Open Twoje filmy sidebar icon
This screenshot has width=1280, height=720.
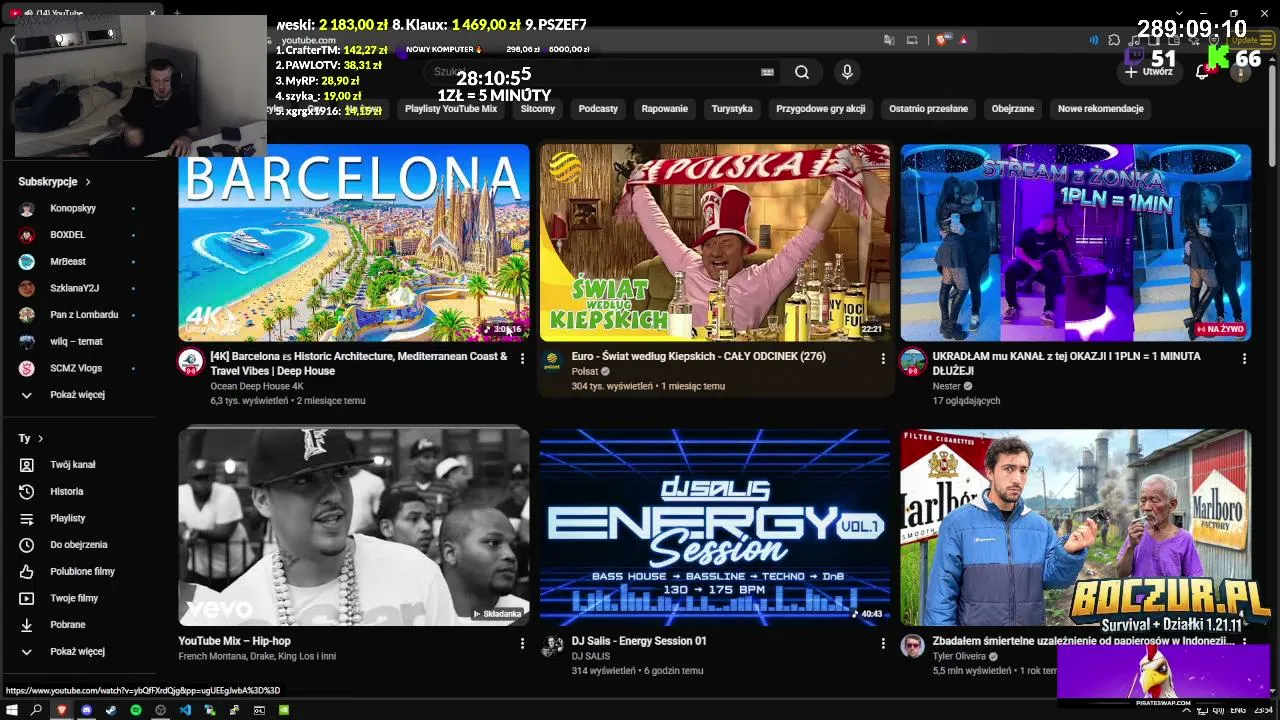click(x=27, y=598)
